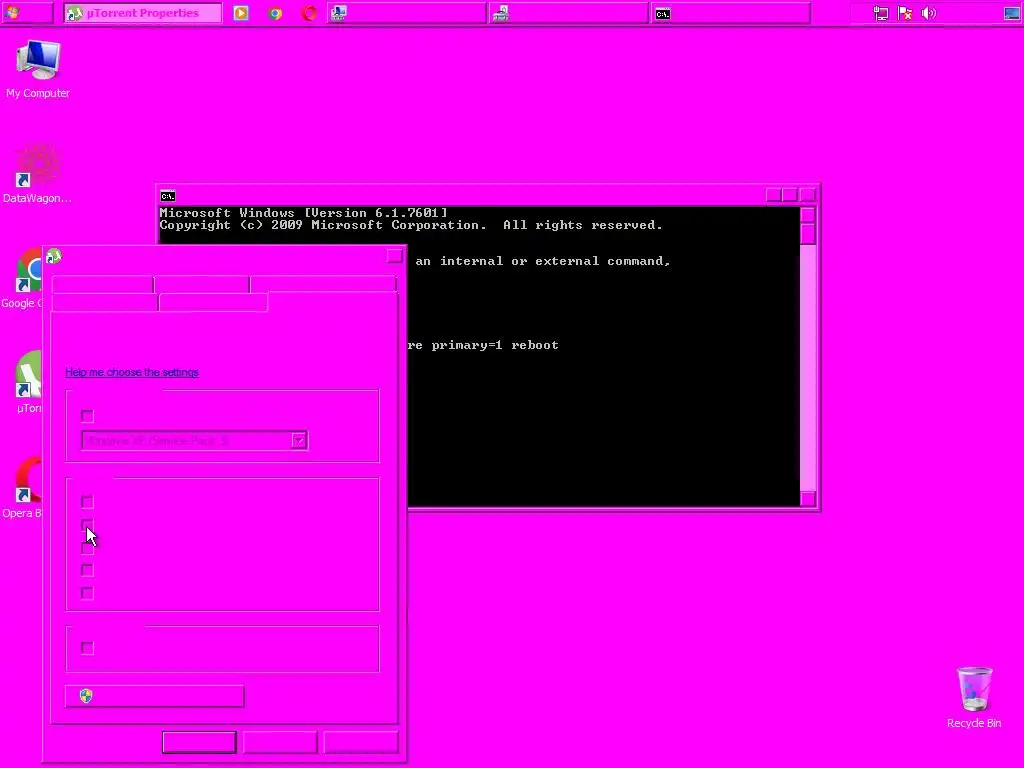Tick the first checkbox in the five-checkbox group
1024x768 pixels.
tap(88, 502)
